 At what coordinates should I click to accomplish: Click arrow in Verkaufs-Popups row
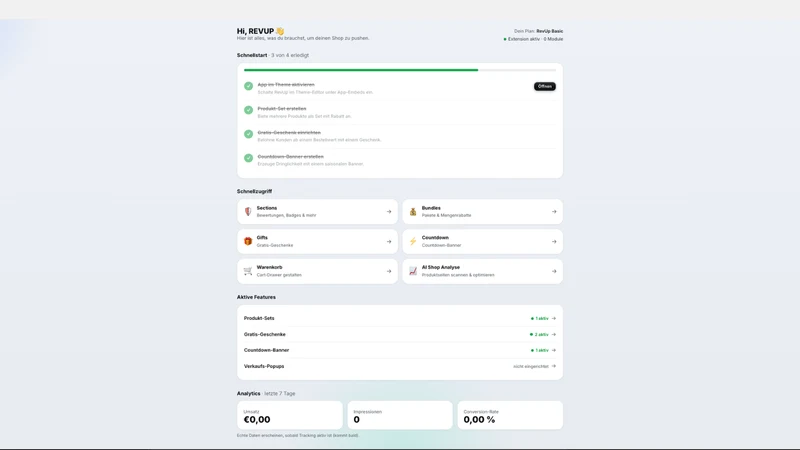click(x=554, y=366)
